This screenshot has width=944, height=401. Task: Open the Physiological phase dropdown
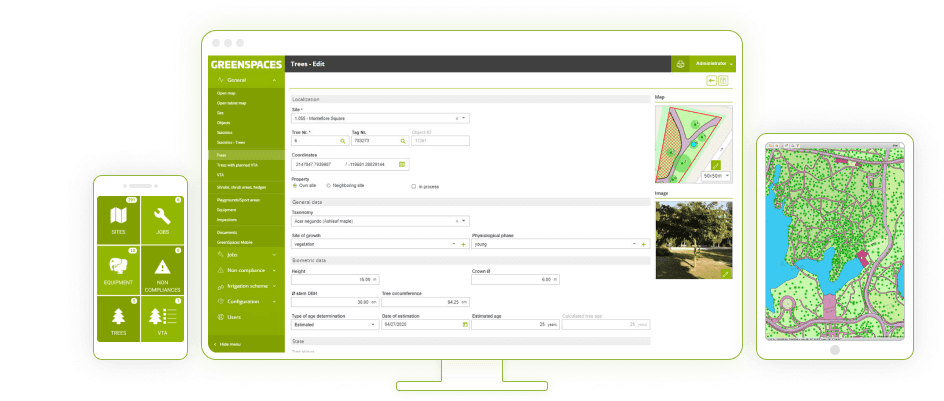[x=635, y=244]
